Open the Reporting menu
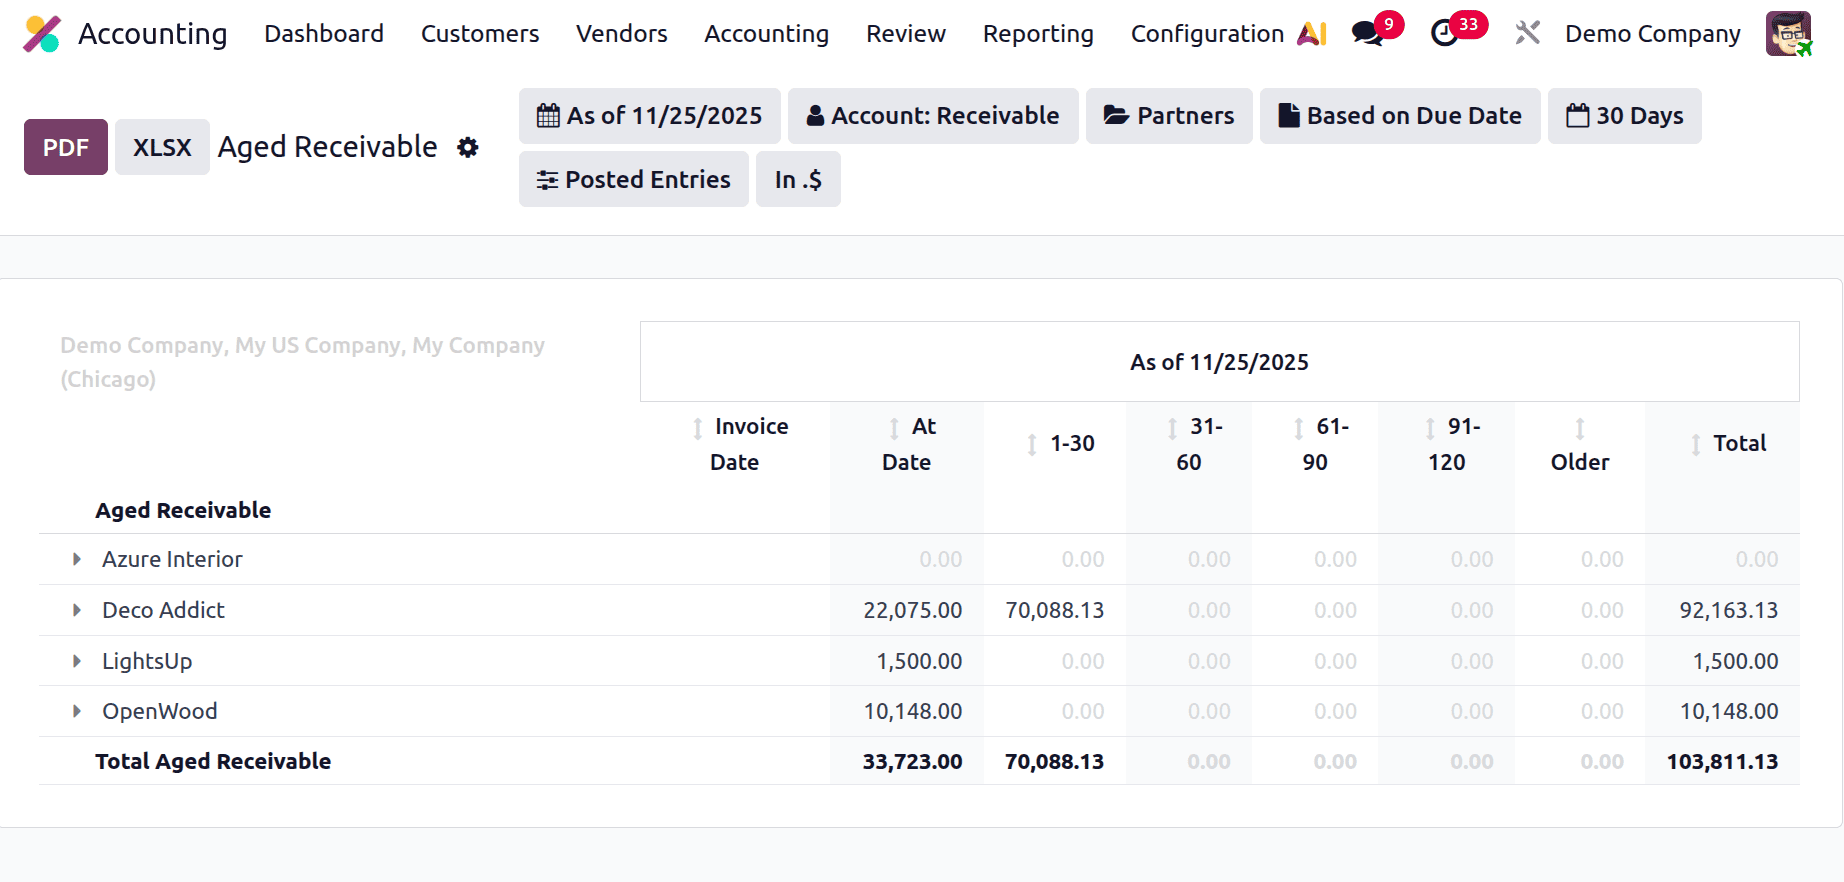Screen dimensions: 1844x882 1038,34
